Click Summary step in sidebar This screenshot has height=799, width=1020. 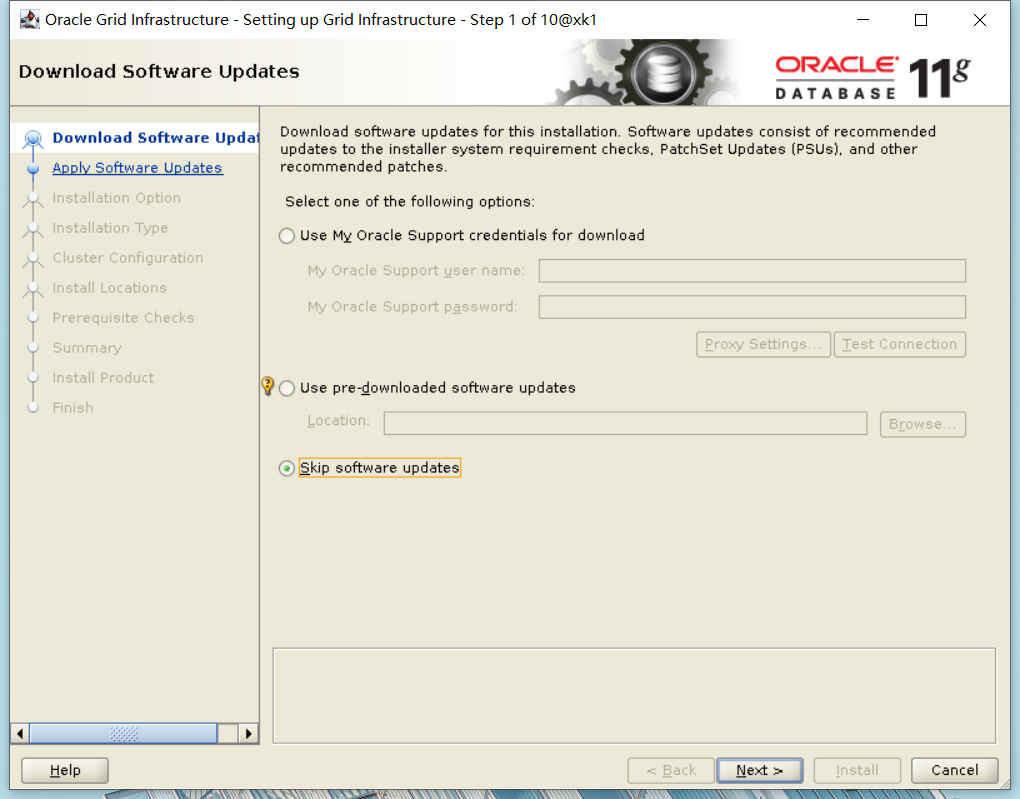click(87, 347)
